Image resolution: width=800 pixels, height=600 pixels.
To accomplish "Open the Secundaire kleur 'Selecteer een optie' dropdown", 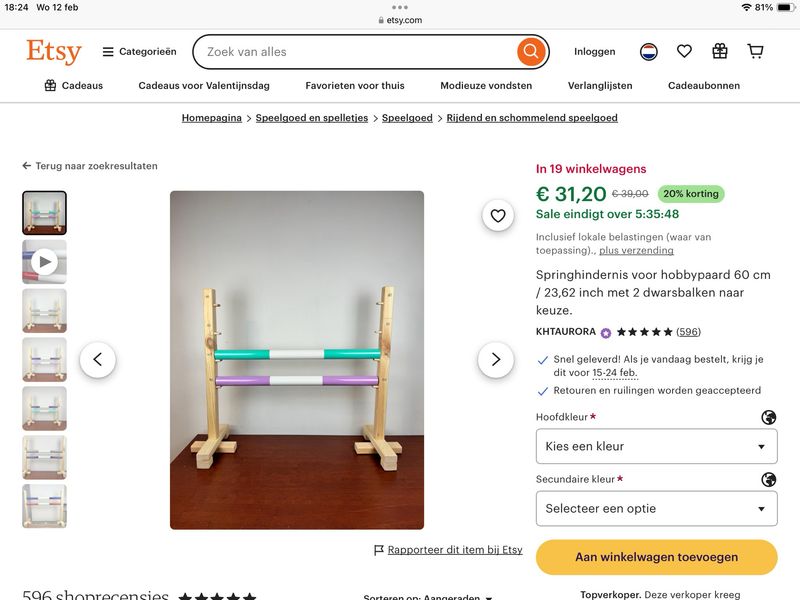I will (x=657, y=509).
